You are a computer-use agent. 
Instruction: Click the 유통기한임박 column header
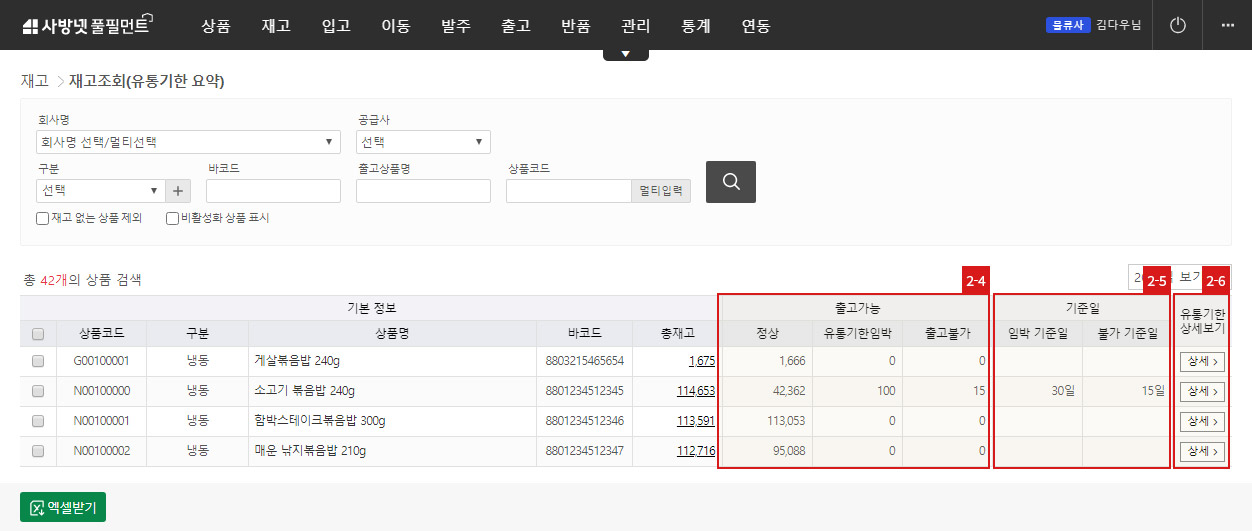857,334
